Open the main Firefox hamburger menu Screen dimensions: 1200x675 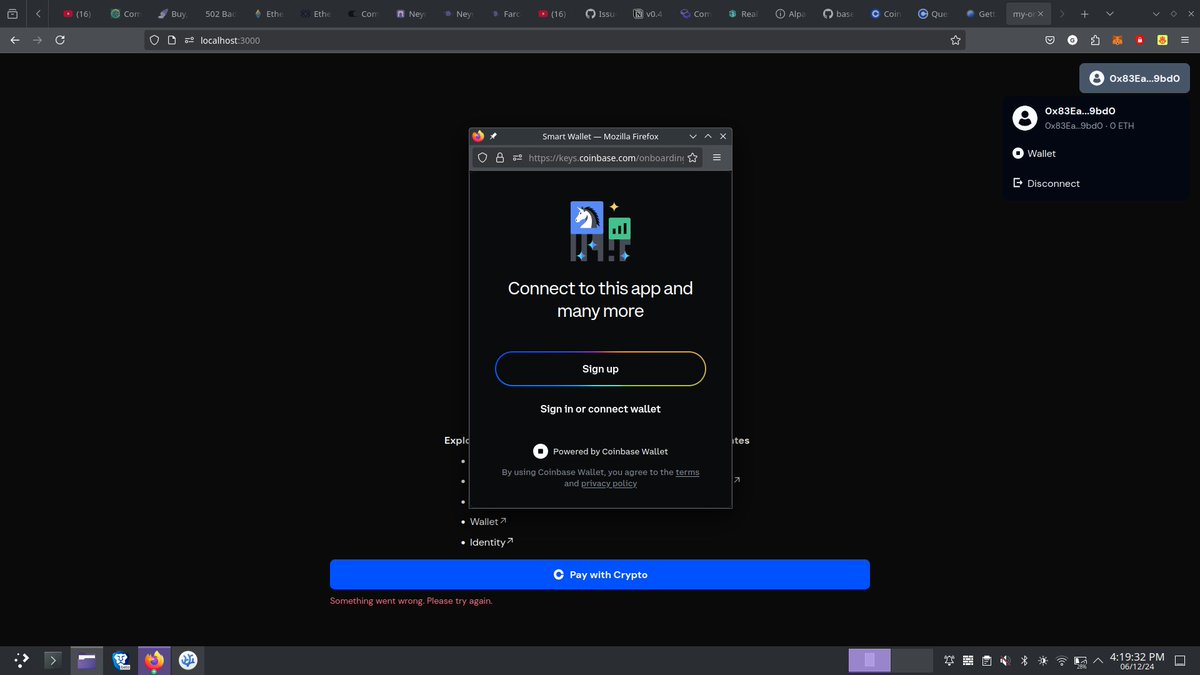[1186, 40]
